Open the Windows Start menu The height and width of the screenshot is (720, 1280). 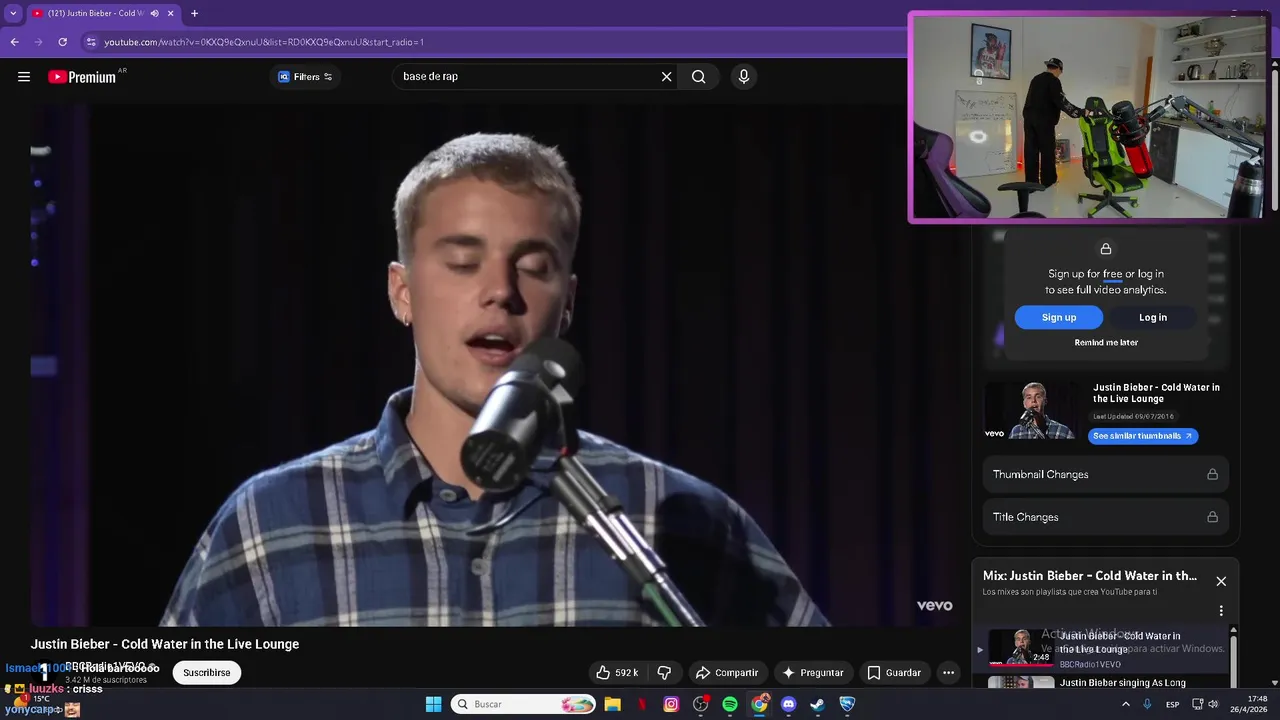tap(433, 704)
